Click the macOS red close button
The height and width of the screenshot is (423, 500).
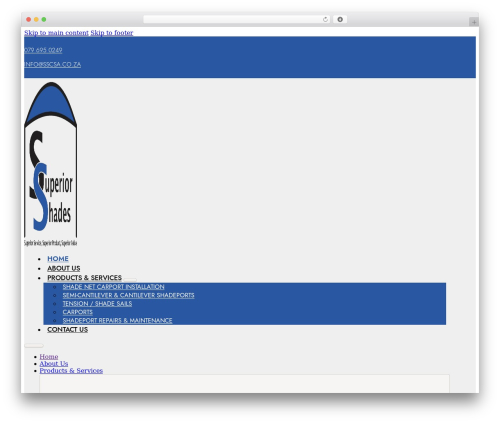tap(29, 20)
